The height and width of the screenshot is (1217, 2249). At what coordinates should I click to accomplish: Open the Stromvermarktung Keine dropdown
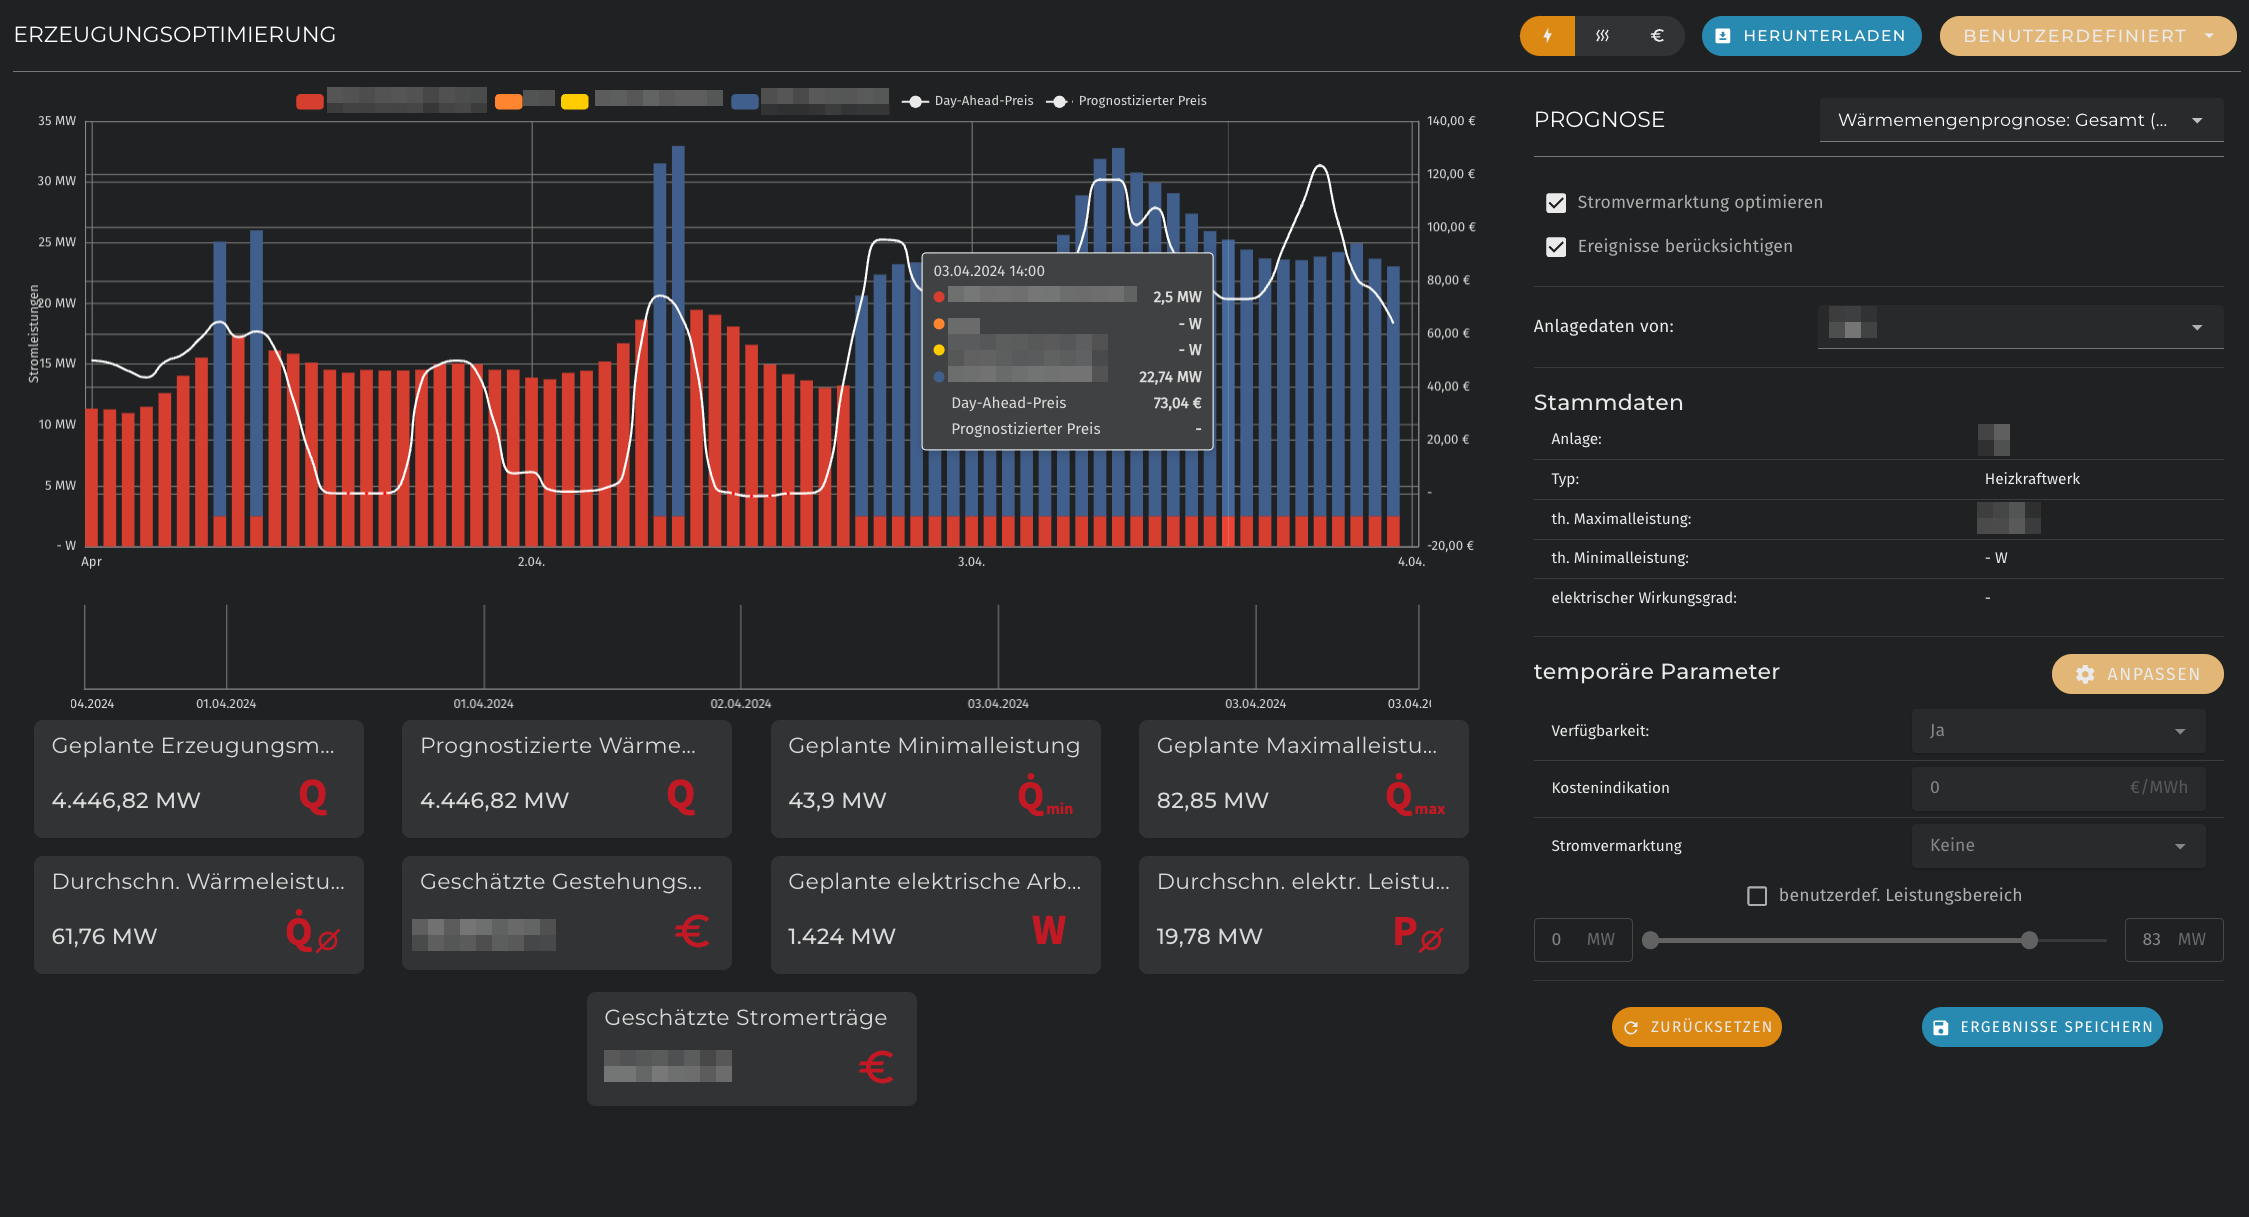coord(2057,846)
